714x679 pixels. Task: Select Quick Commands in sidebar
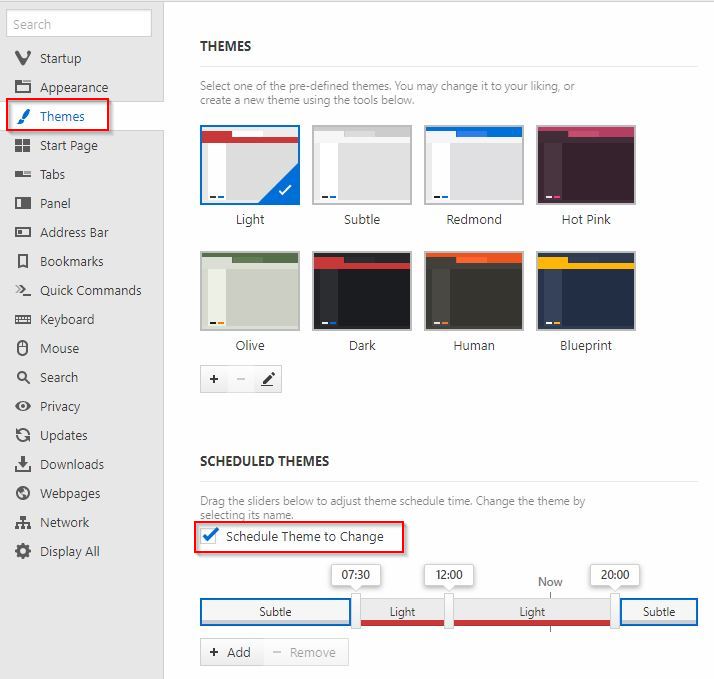(91, 290)
